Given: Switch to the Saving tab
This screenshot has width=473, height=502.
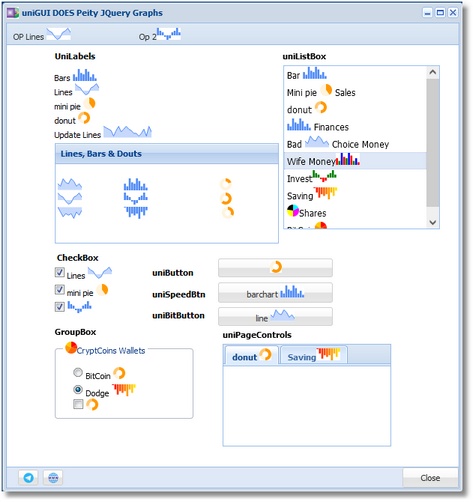Looking at the screenshot, I should click(314, 355).
